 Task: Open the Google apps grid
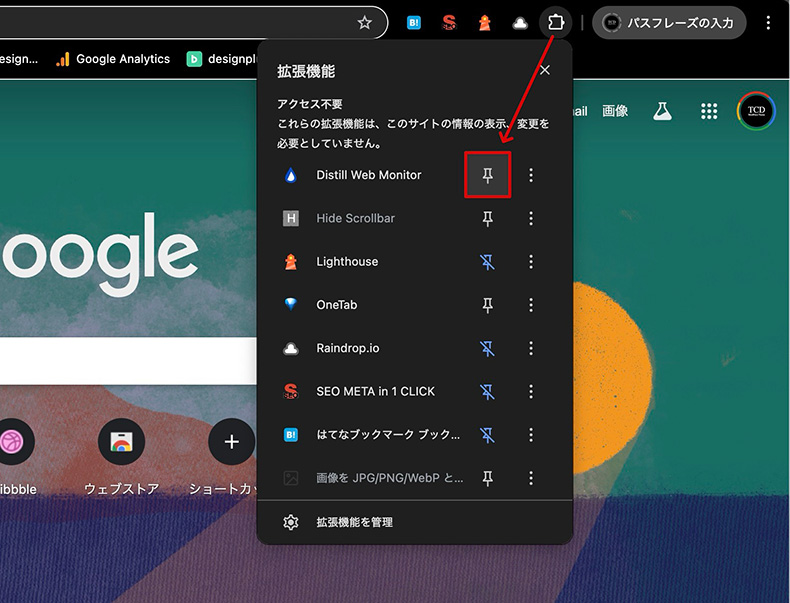[709, 111]
